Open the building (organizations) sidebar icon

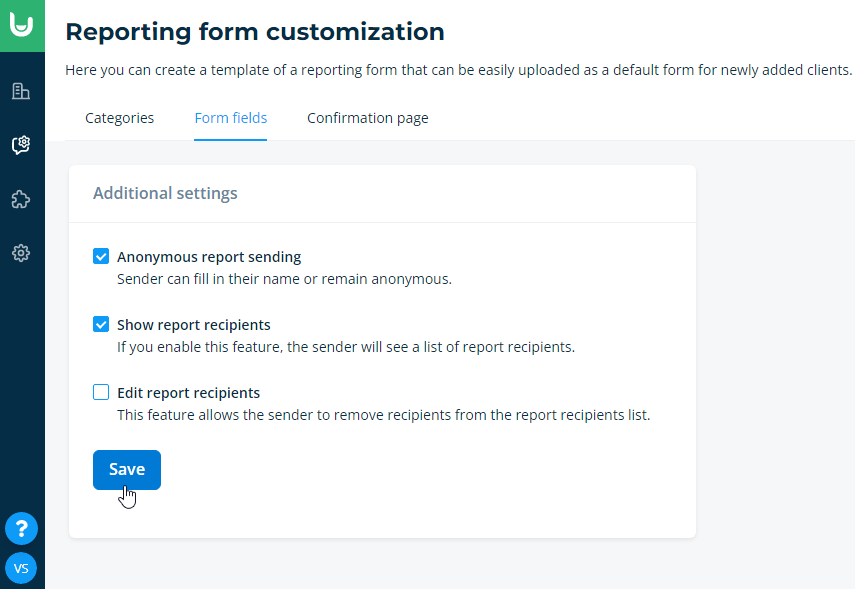coord(21,91)
